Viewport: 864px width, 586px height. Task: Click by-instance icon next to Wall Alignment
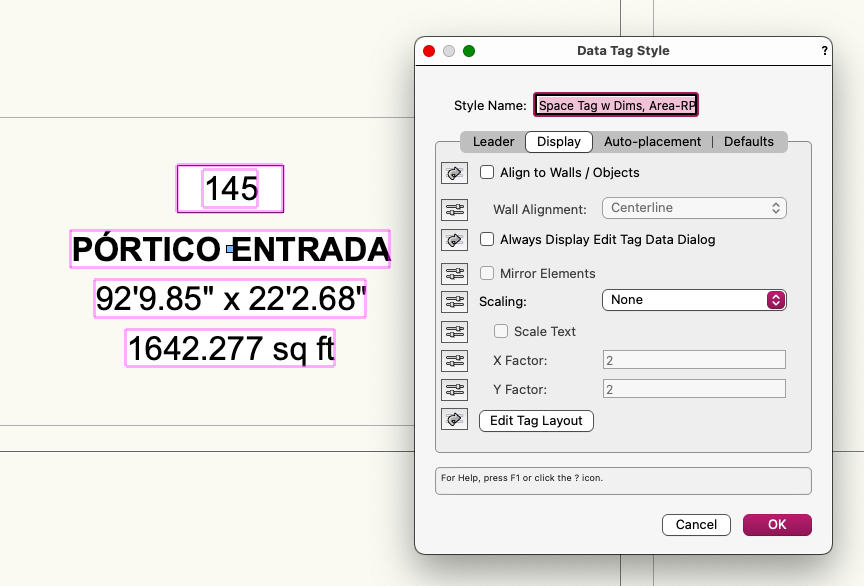pyautogui.click(x=455, y=209)
